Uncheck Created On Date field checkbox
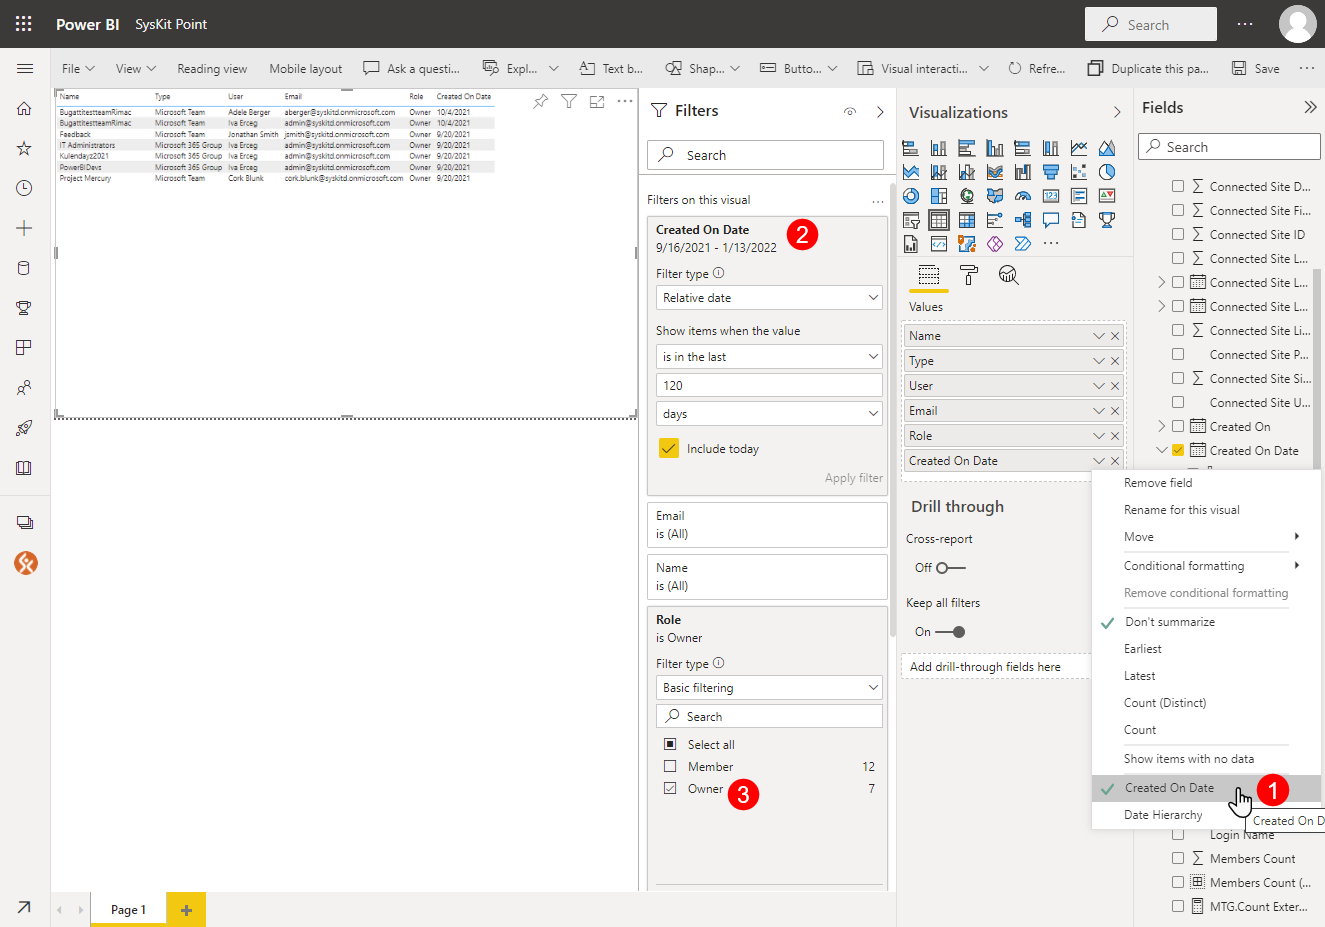Viewport: 1325px width, 927px height. [1178, 450]
